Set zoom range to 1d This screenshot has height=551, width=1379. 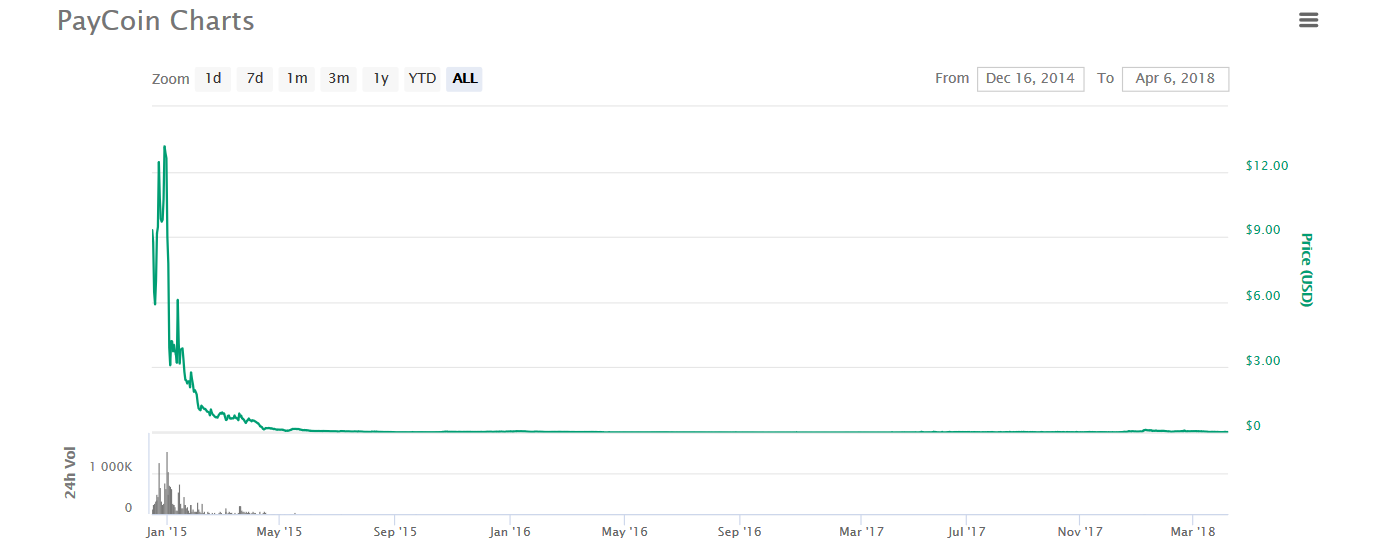point(213,78)
